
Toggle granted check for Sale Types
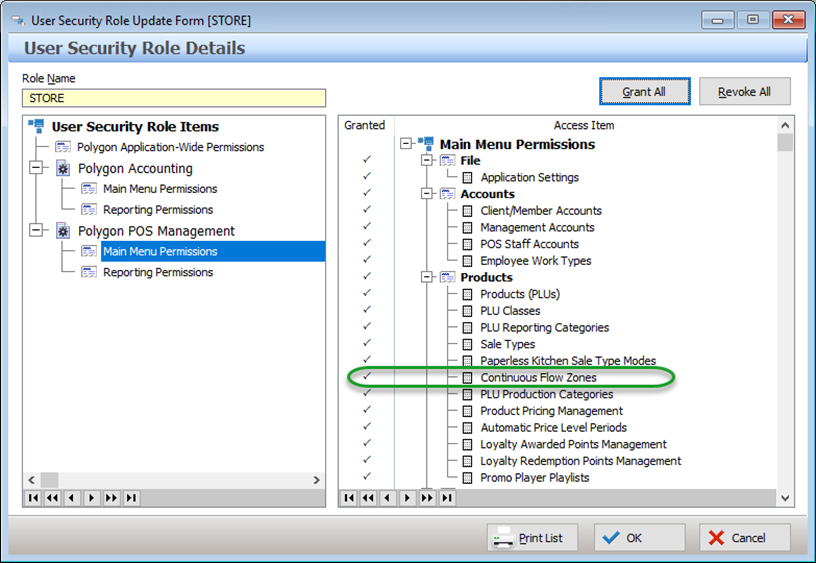click(367, 342)
